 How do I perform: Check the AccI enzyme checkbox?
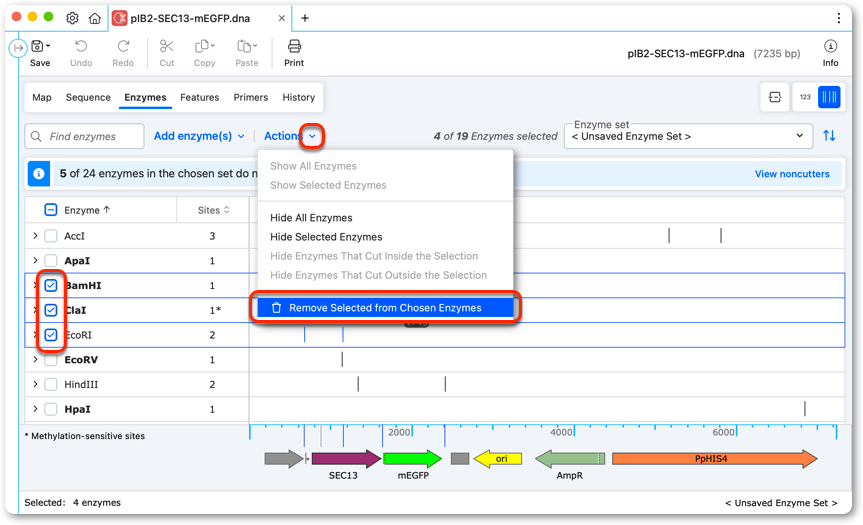click(51, 236)
